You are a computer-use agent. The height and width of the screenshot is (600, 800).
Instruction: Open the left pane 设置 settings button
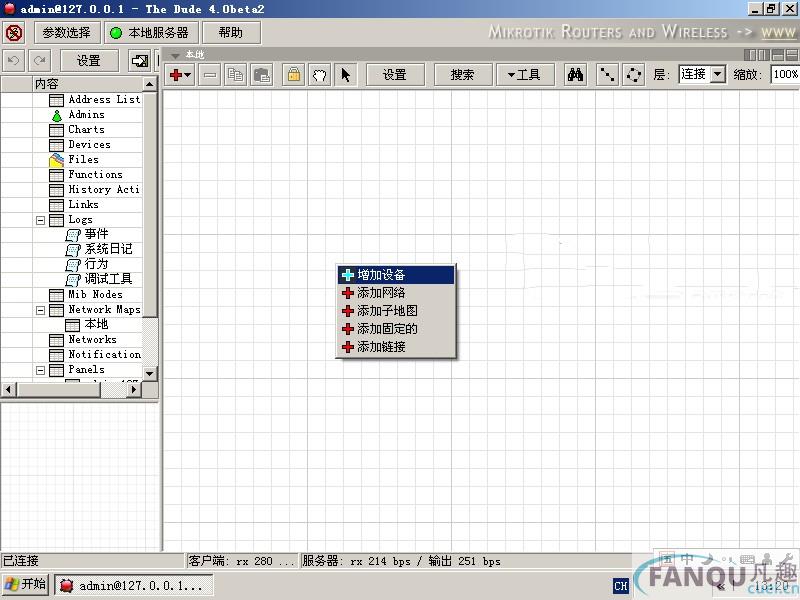(89, 61)
